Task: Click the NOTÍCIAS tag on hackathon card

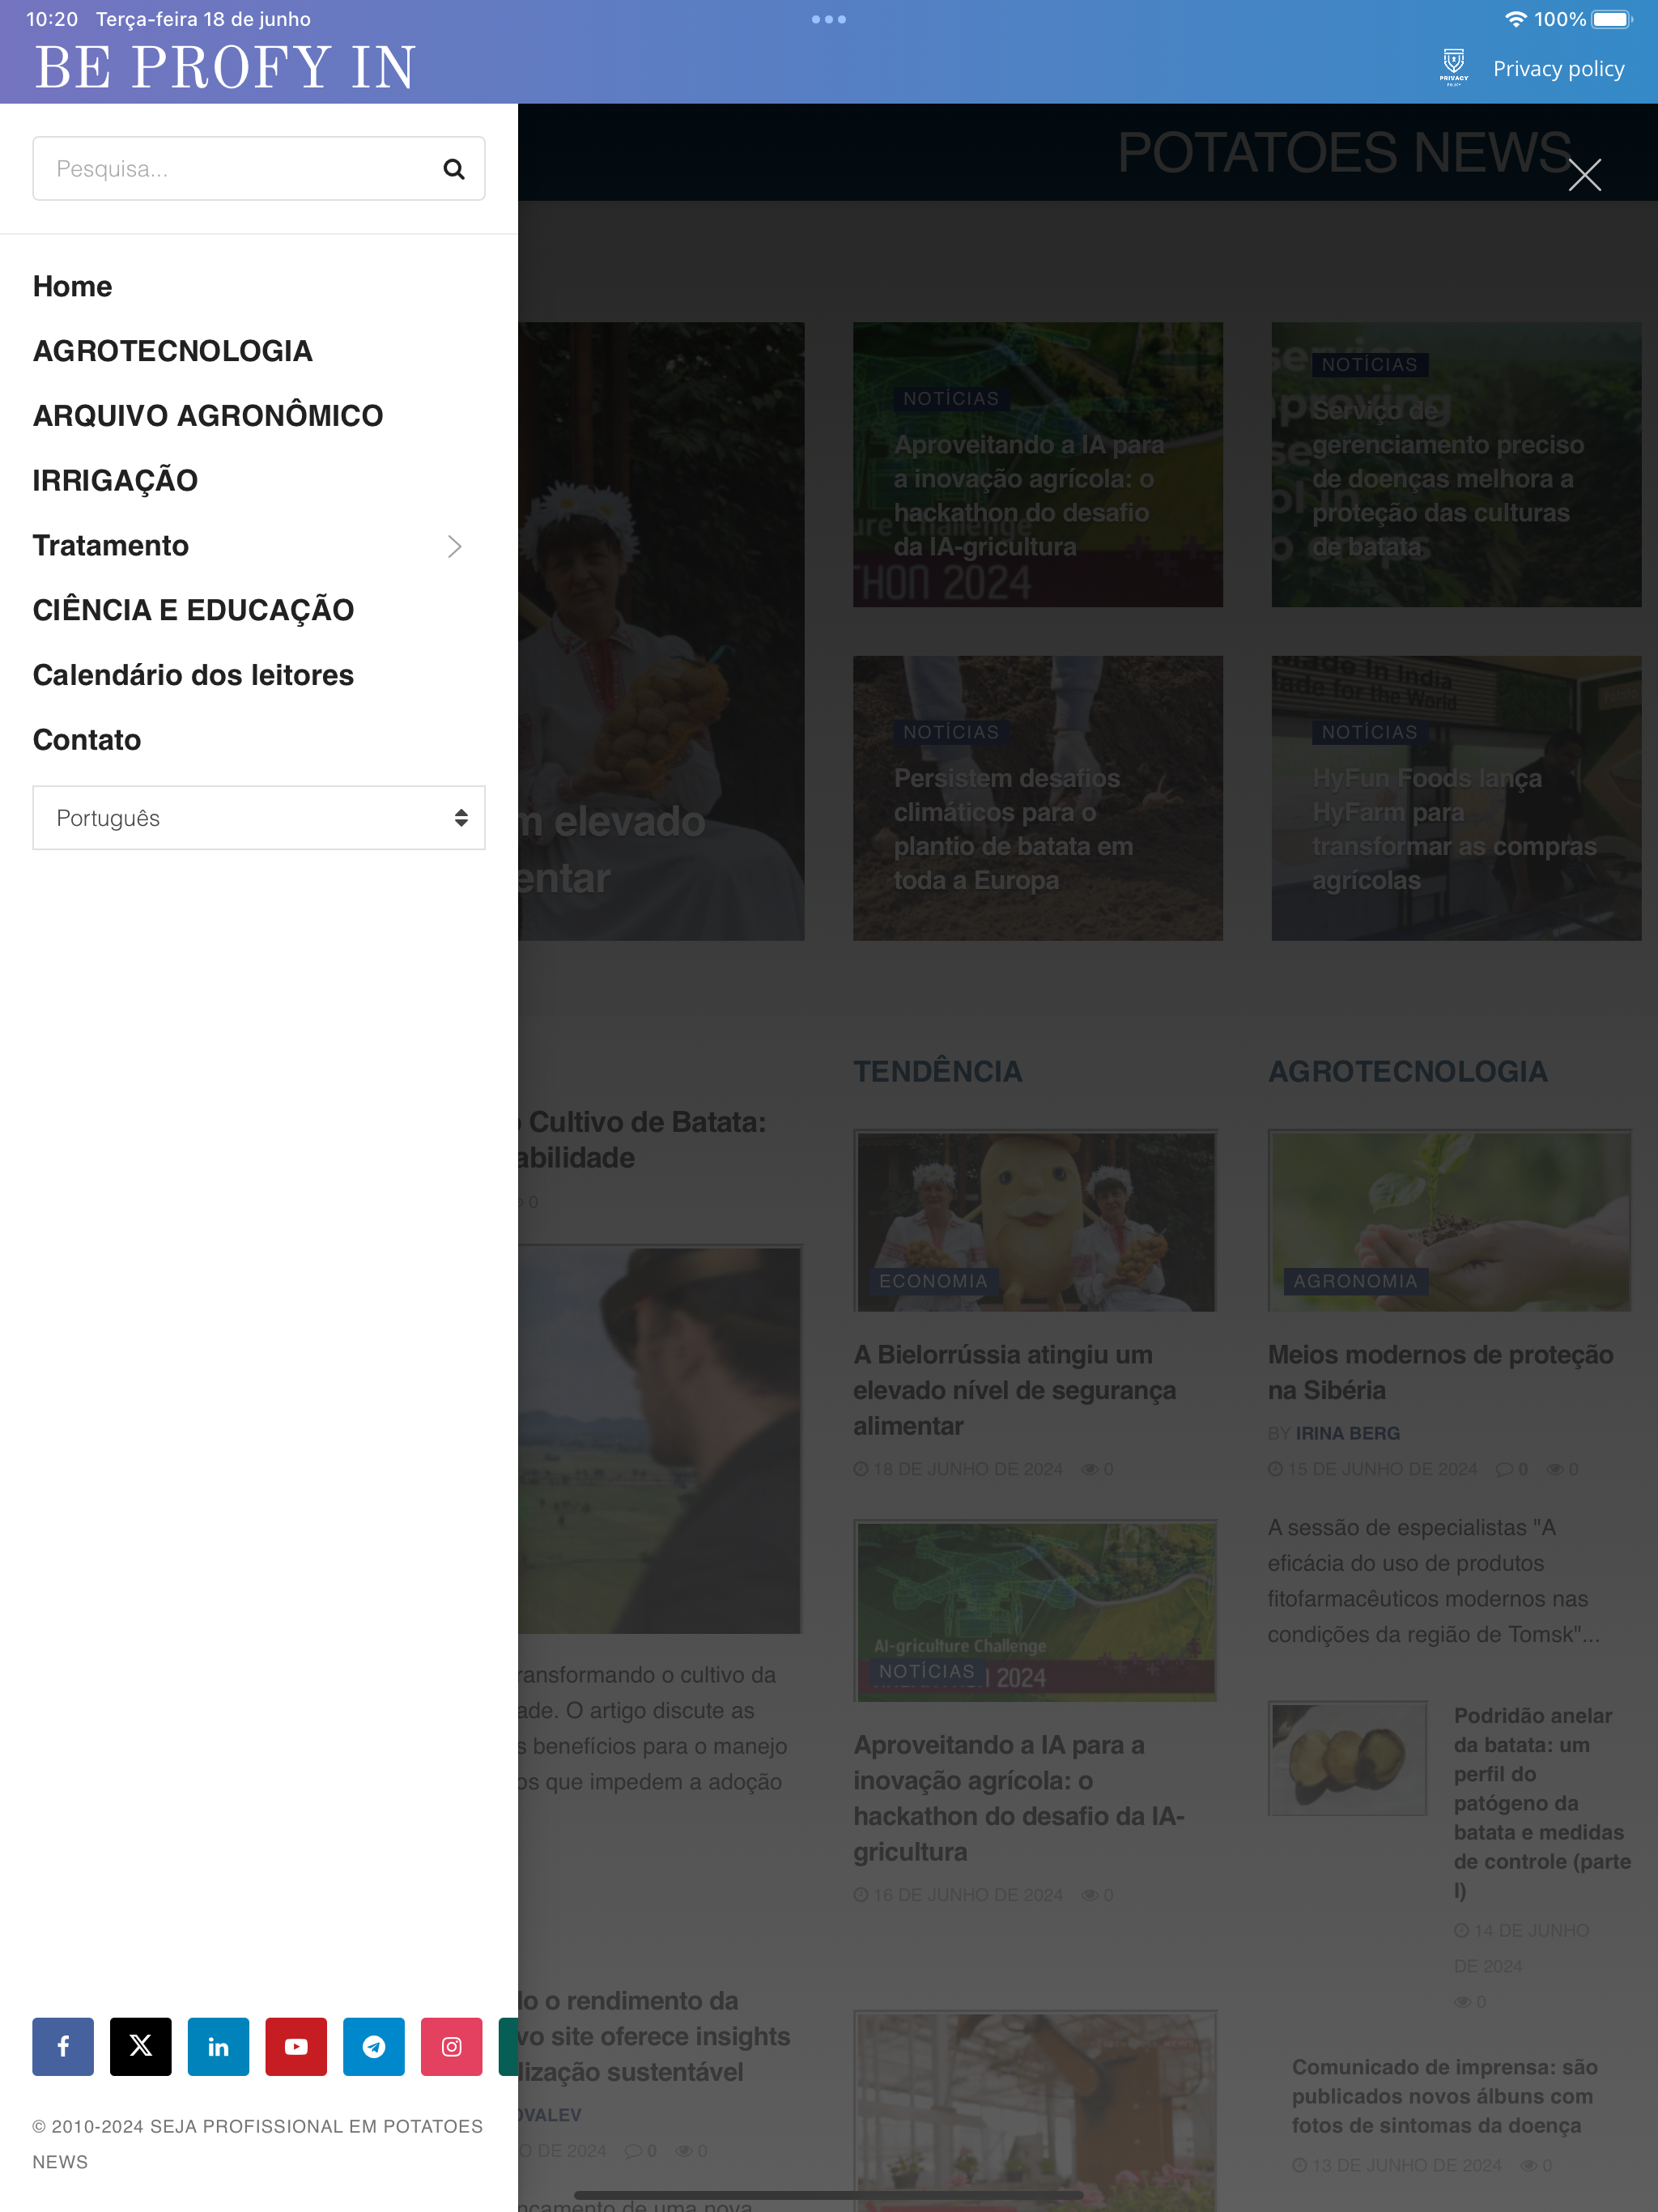Action: [x=951, y=399]
